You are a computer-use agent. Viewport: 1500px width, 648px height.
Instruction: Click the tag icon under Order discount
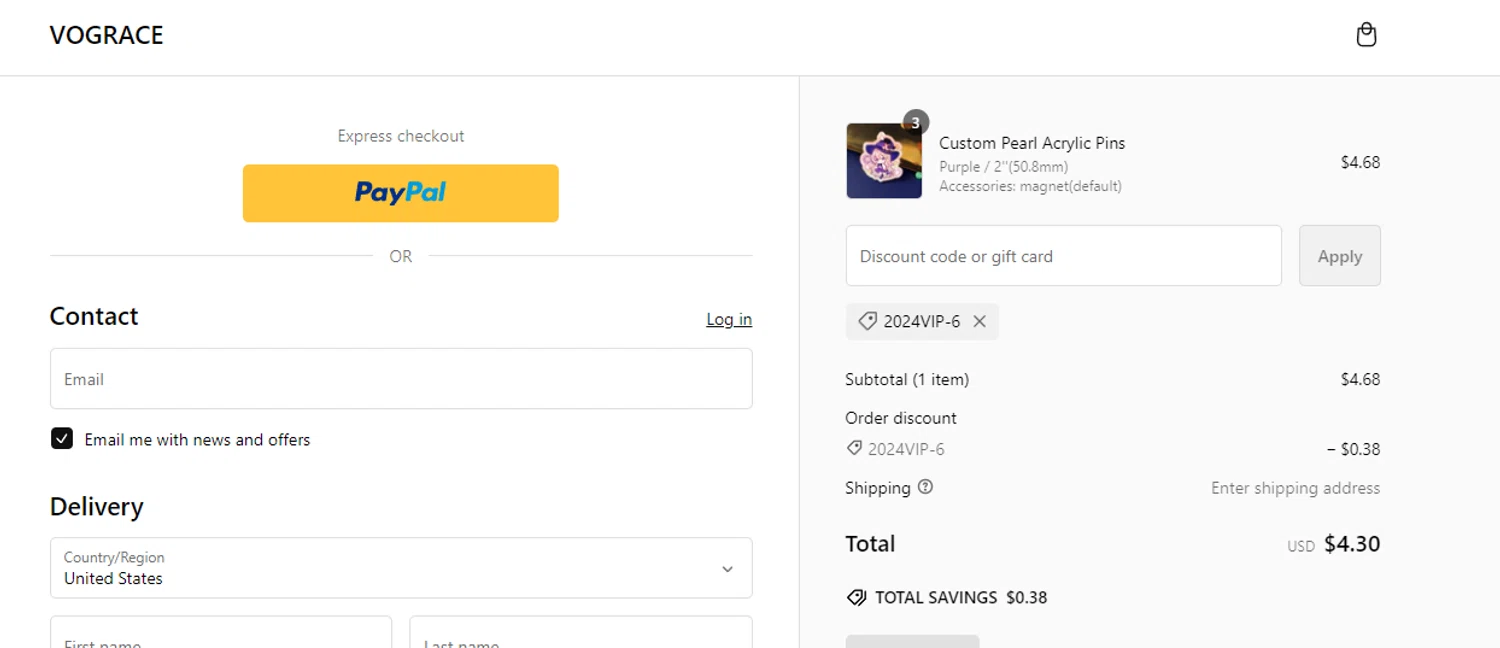(854, 448)
